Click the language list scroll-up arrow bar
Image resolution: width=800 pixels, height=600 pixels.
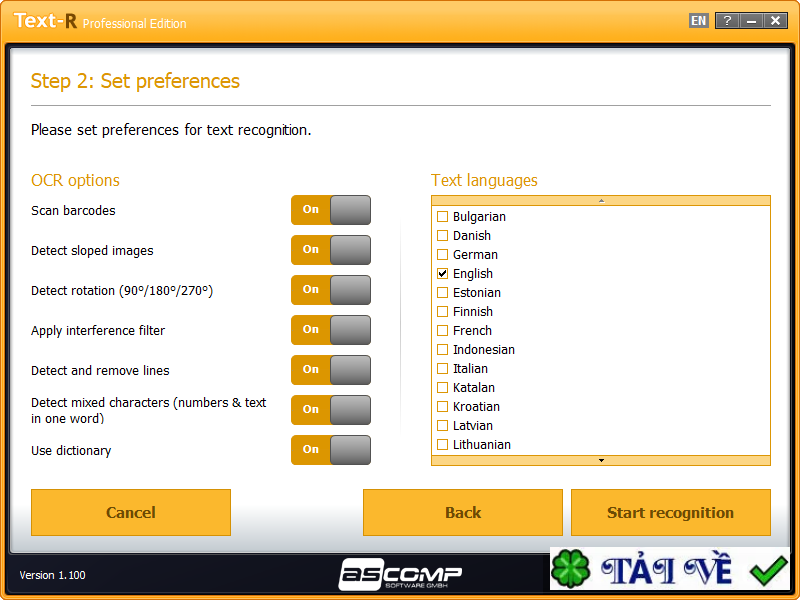(601, 201)
